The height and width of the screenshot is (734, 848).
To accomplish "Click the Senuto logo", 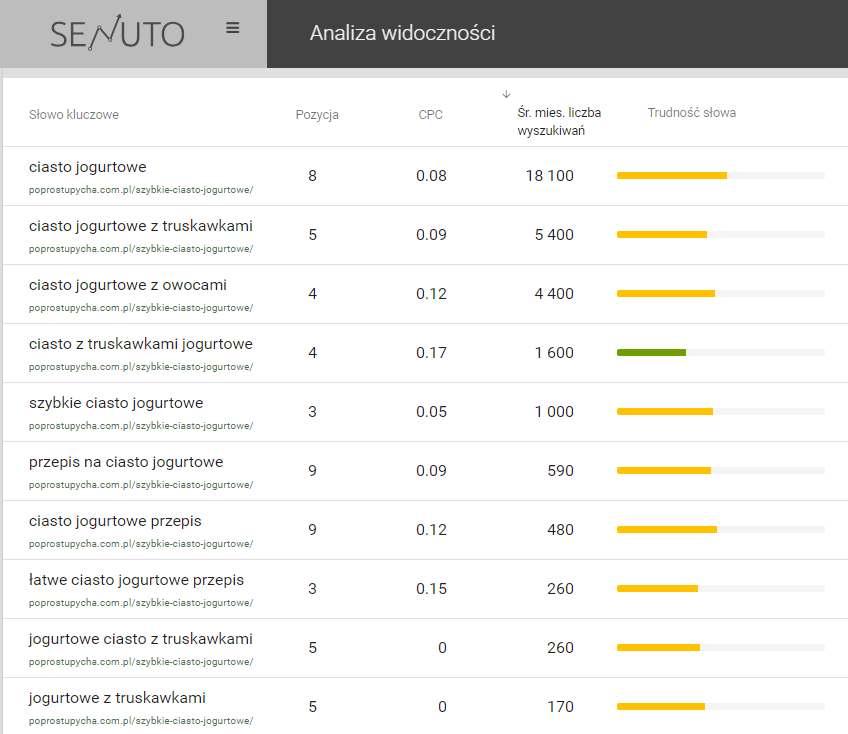I will pyautogui.click(x=117, y=33).
